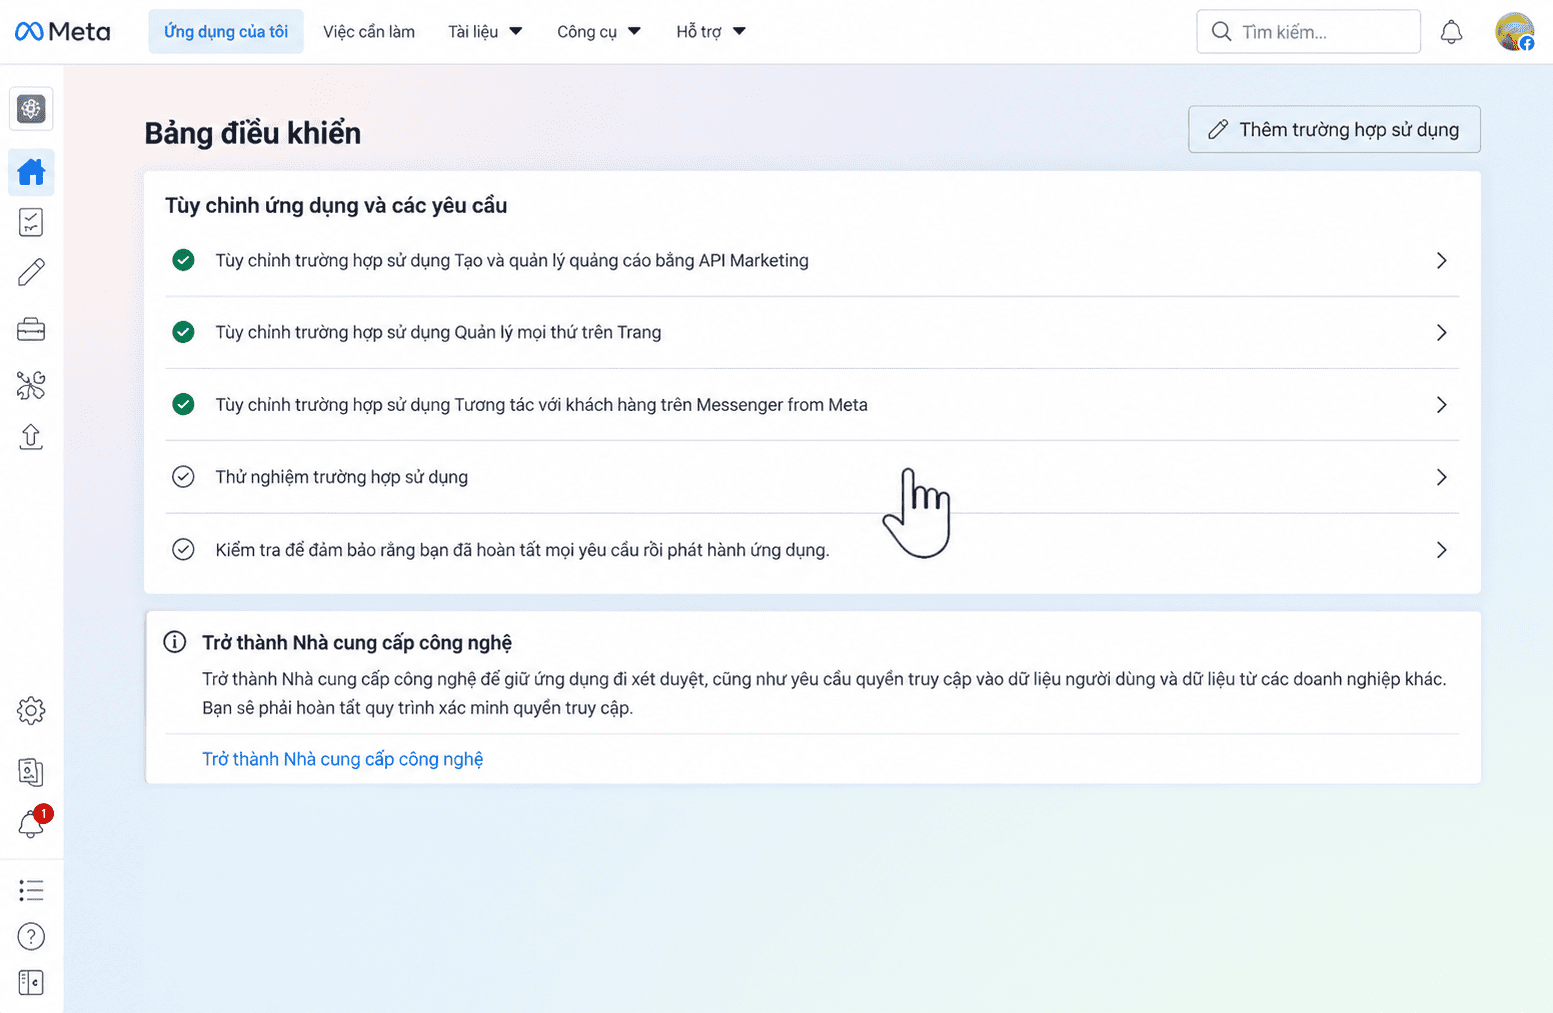The image size is (1553, 1013).
Task: Click the unchecked circle for Thử nghiệm trường hợp sử dụng
Action: click(x=183, y=477)
